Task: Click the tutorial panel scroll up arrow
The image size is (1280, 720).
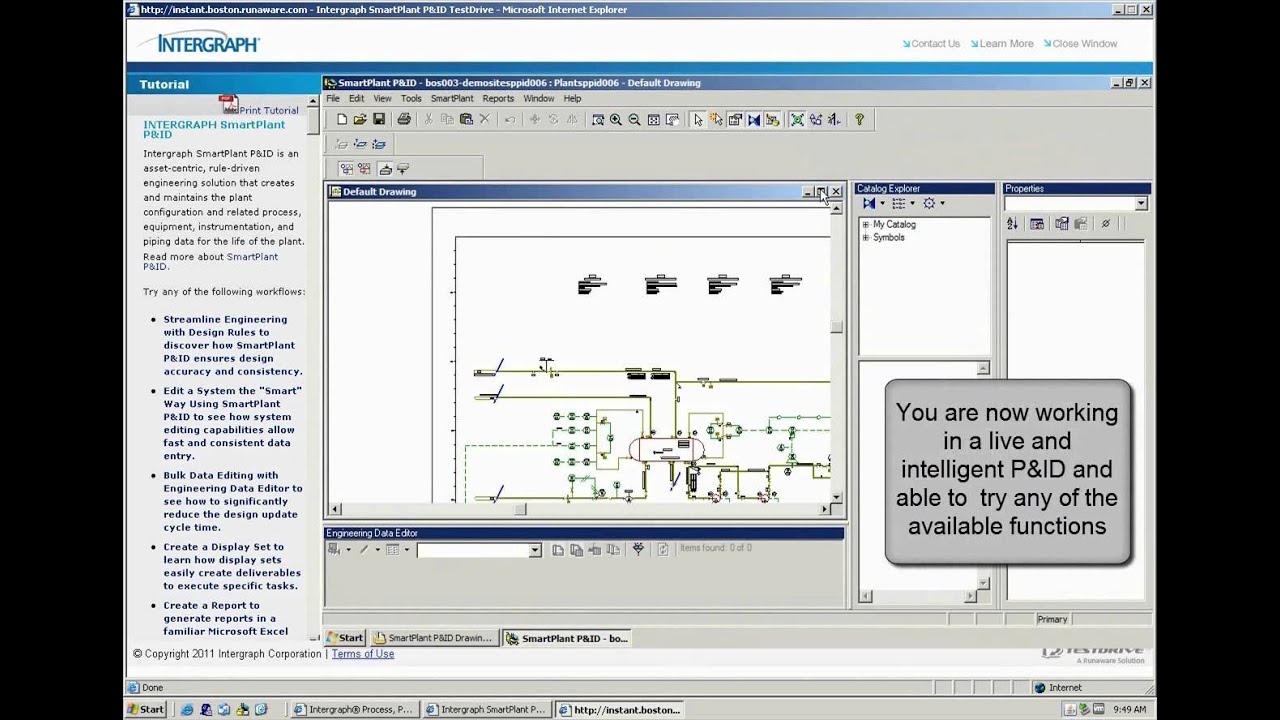Action: pyautogui.click(x=313, y=102)
